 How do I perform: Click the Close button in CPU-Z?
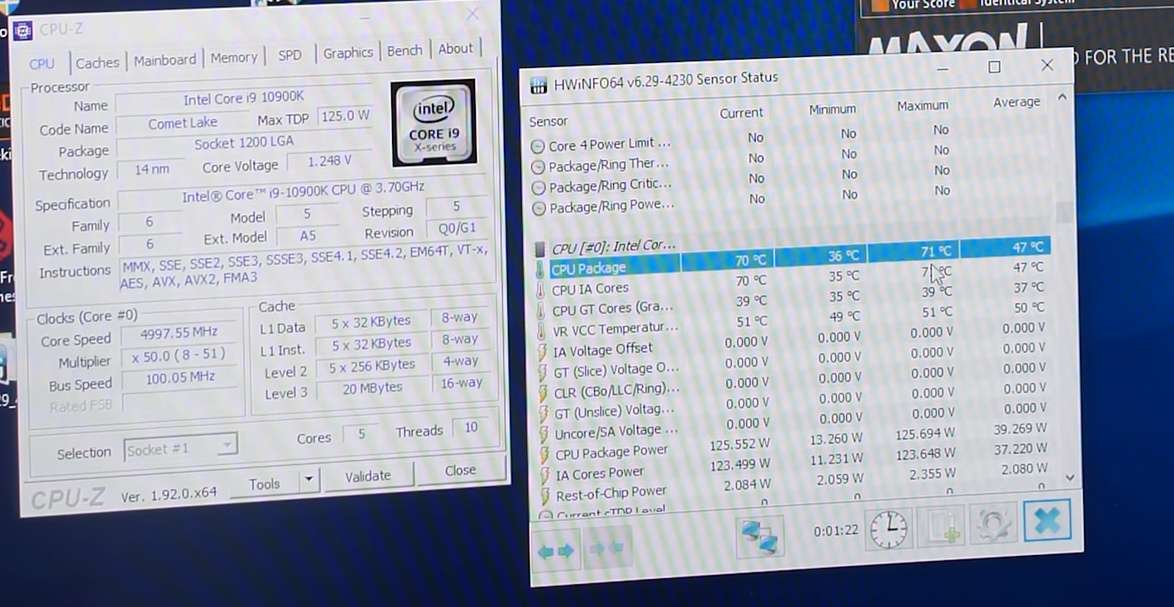click(460, 470)
